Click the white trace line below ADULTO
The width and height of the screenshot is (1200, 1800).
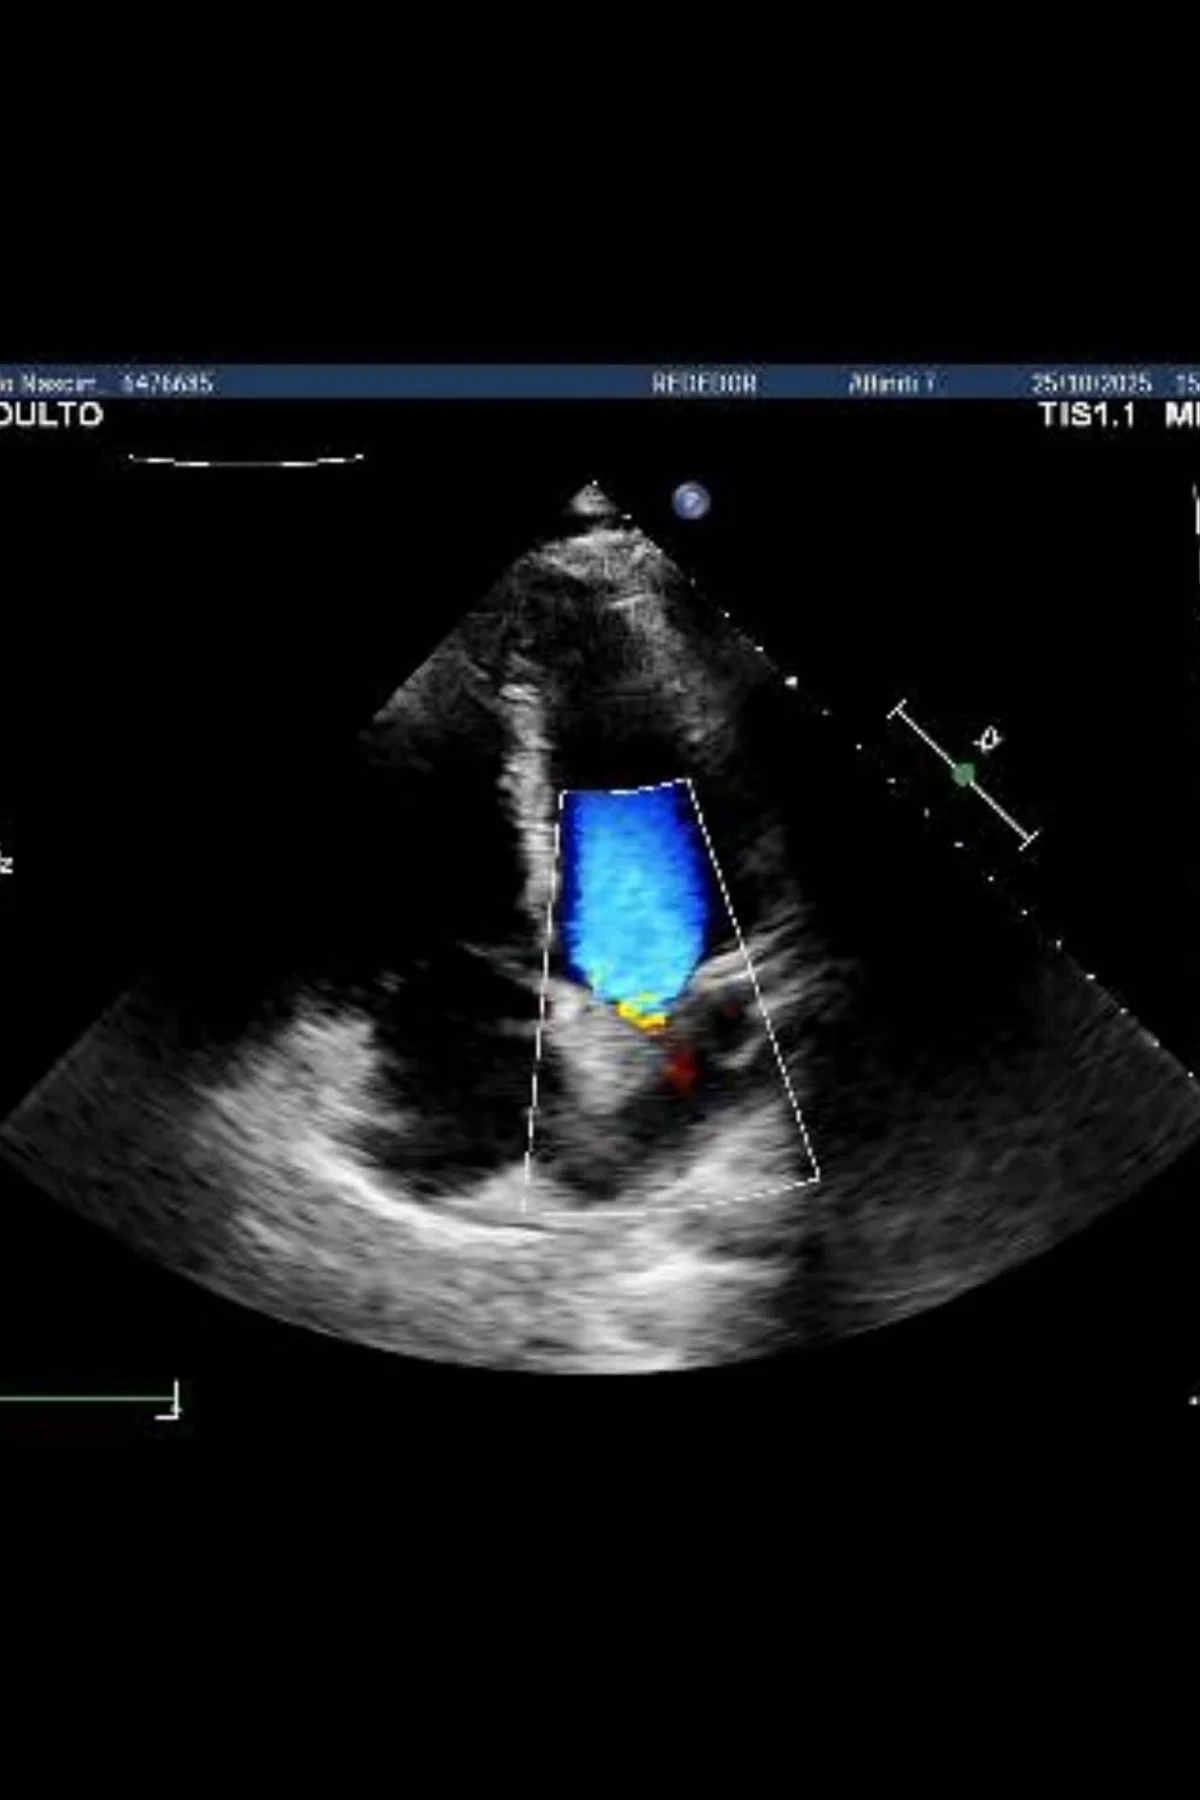click(245, 461)
